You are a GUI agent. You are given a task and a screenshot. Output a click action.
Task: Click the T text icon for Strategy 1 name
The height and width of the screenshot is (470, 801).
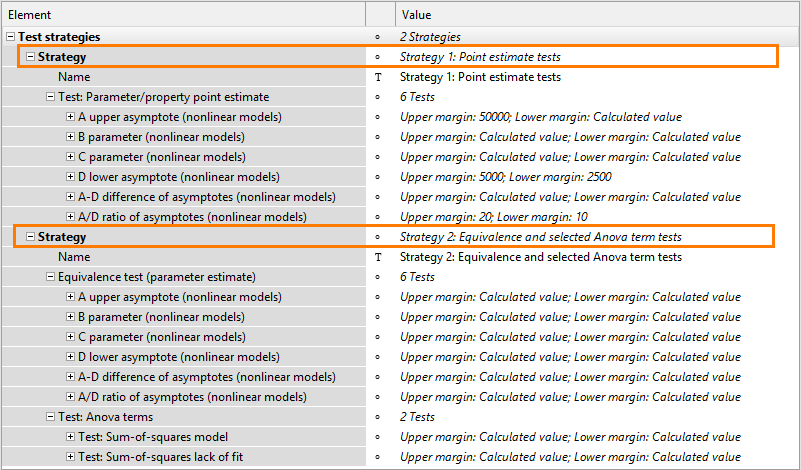pos(378,77)
